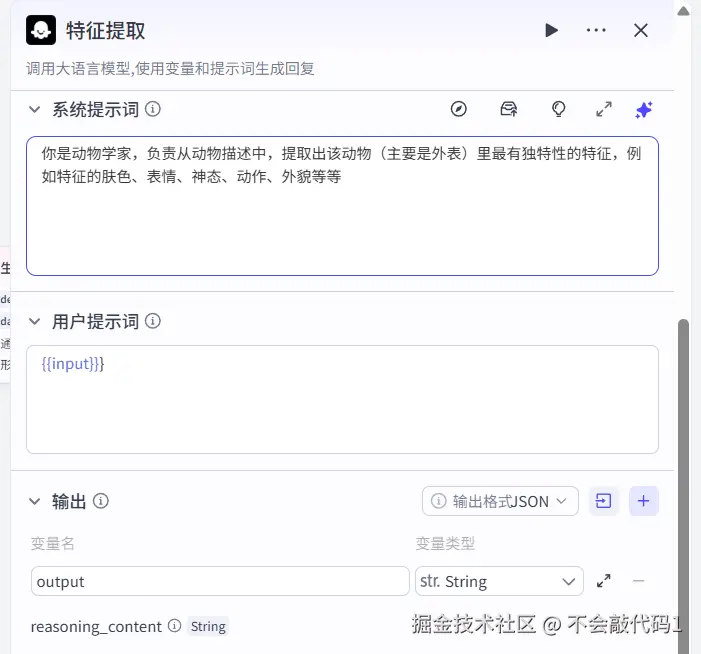701x654 pixels.
Task: Collapse the 输出 section
Action: click(34, 501)
